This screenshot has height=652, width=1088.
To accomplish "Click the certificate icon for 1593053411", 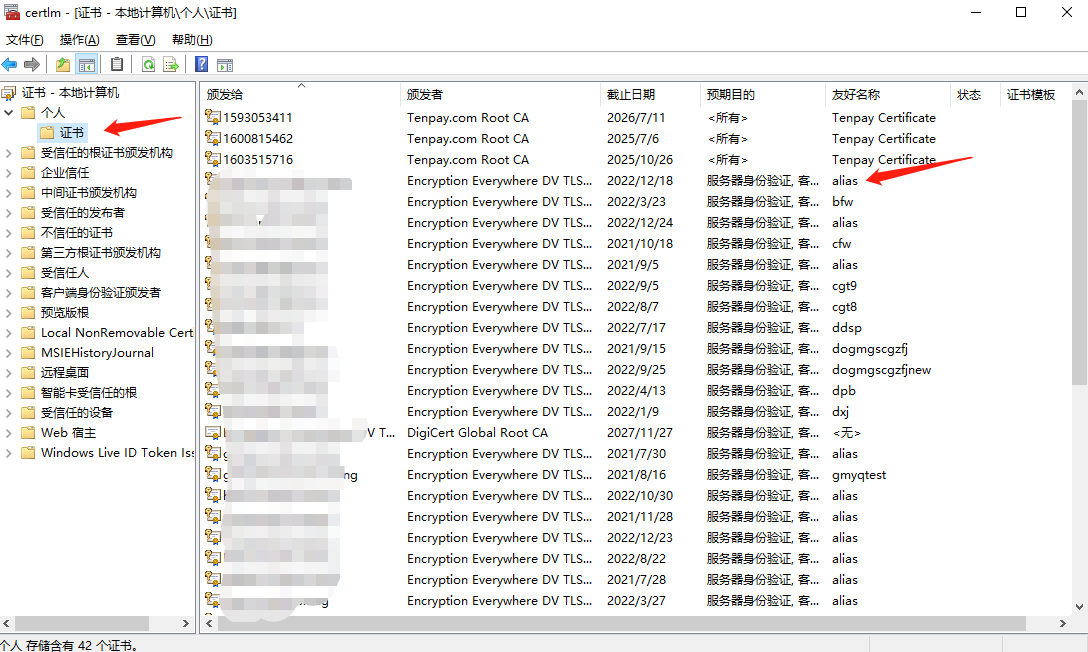I will click(x=213, y=117).
